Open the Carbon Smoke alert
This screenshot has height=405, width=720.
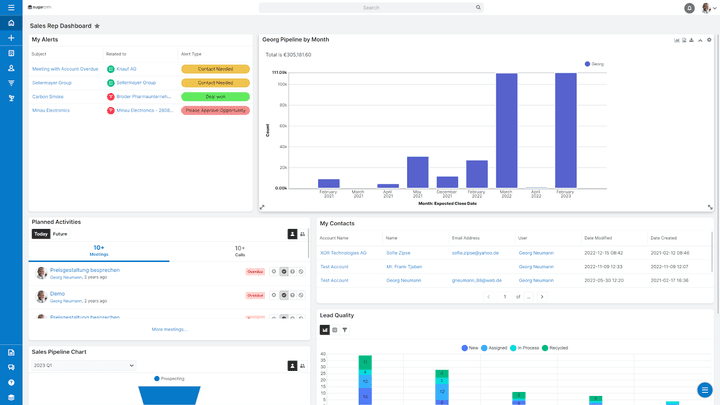tap(48, 96)
